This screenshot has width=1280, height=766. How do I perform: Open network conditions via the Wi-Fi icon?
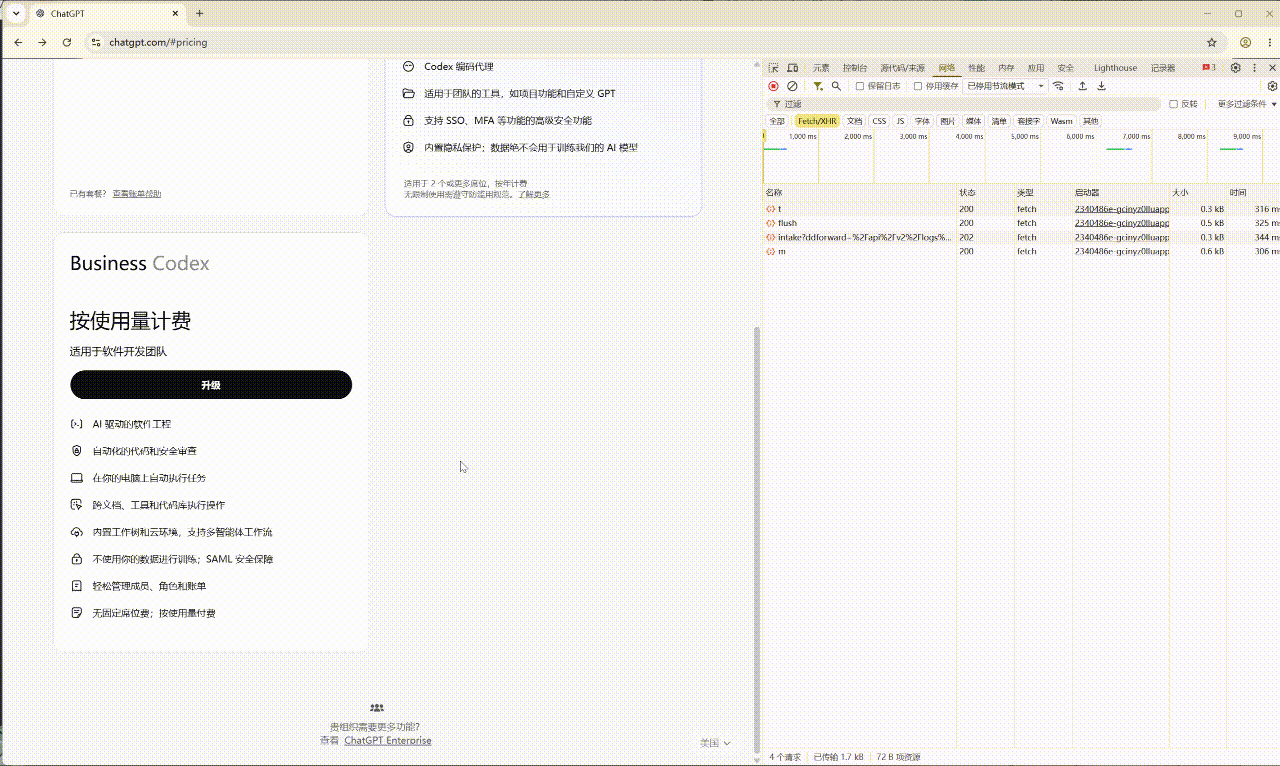(x=1058, y=86)
